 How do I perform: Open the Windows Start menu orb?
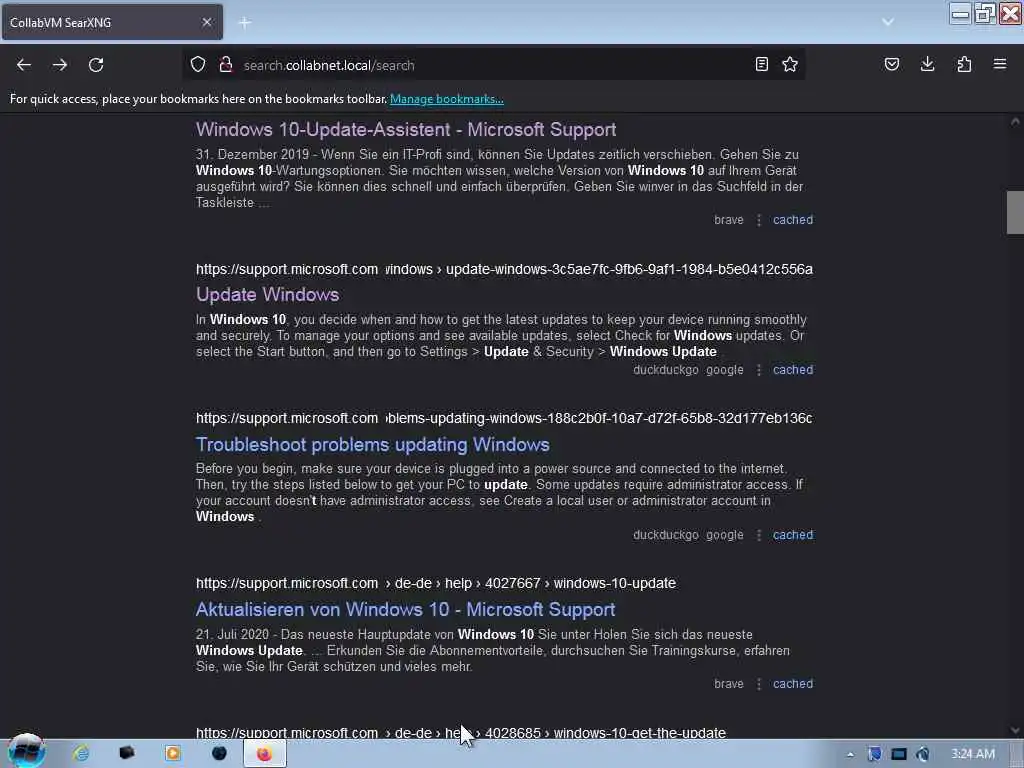tap(26, 752)
